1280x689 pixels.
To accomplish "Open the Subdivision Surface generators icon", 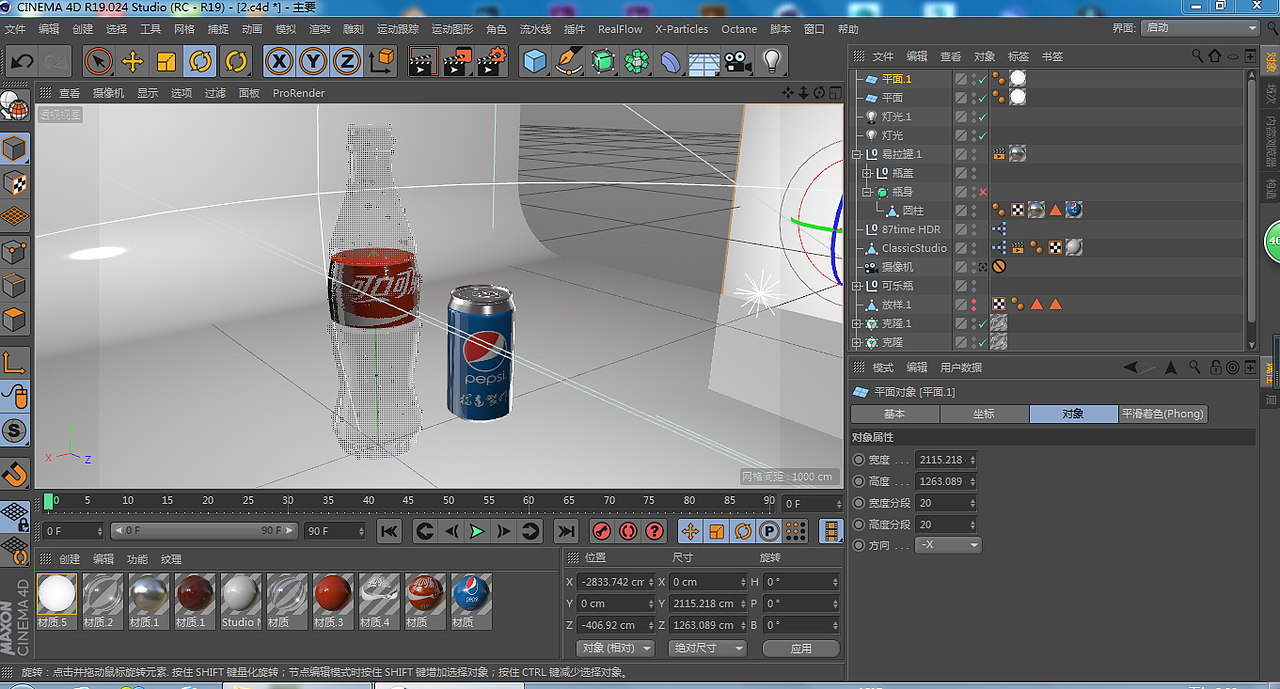I will [603, 61].
